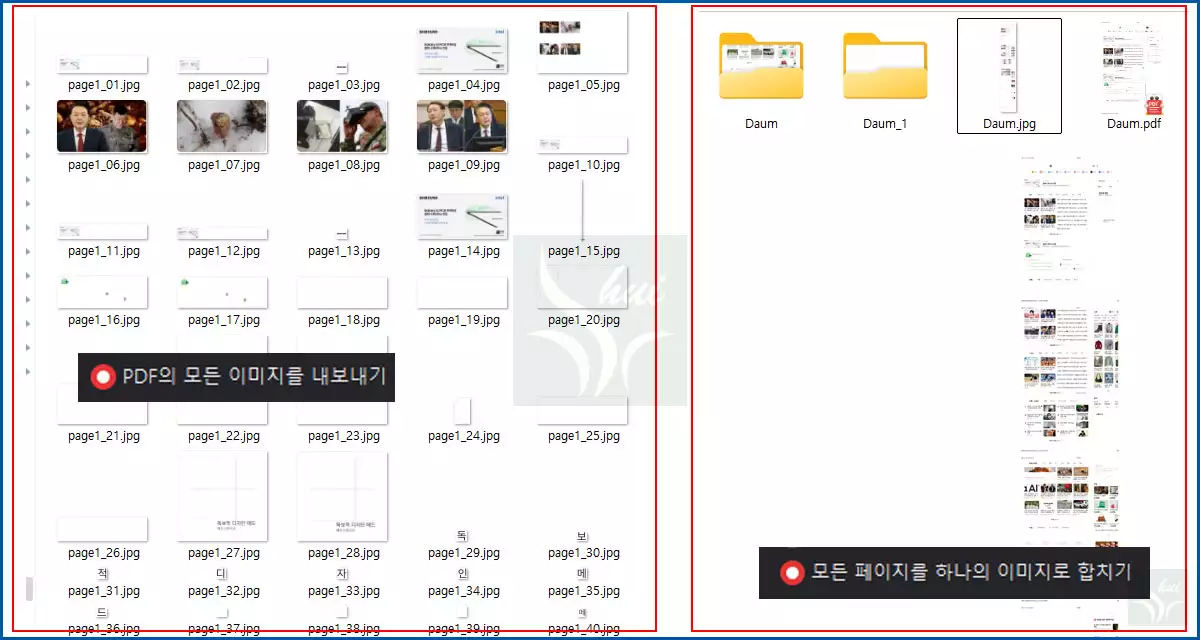Select the page1_01.jpg file

pos(102,63)
